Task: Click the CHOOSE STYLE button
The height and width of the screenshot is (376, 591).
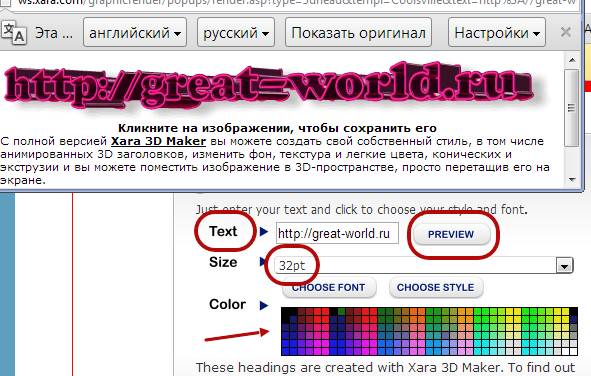Action: pyautogui.click(x=436, y=287)
